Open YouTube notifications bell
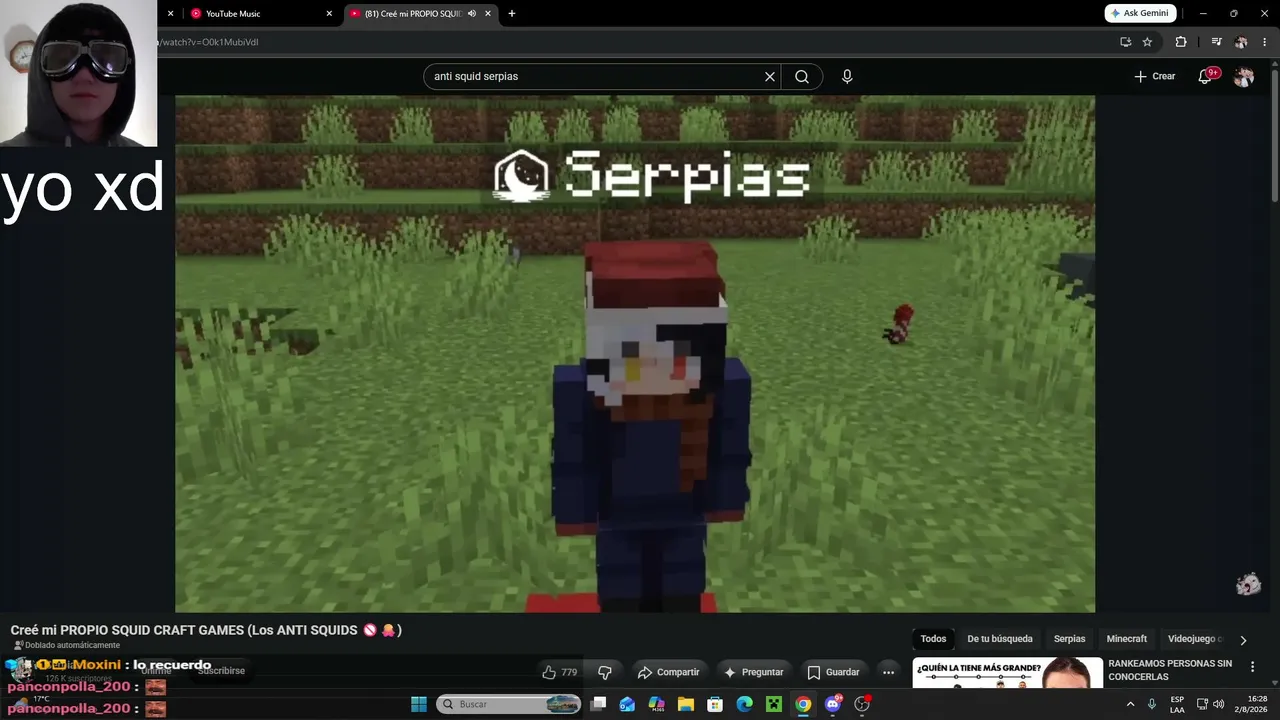1280x720 pixels. 1206,76
